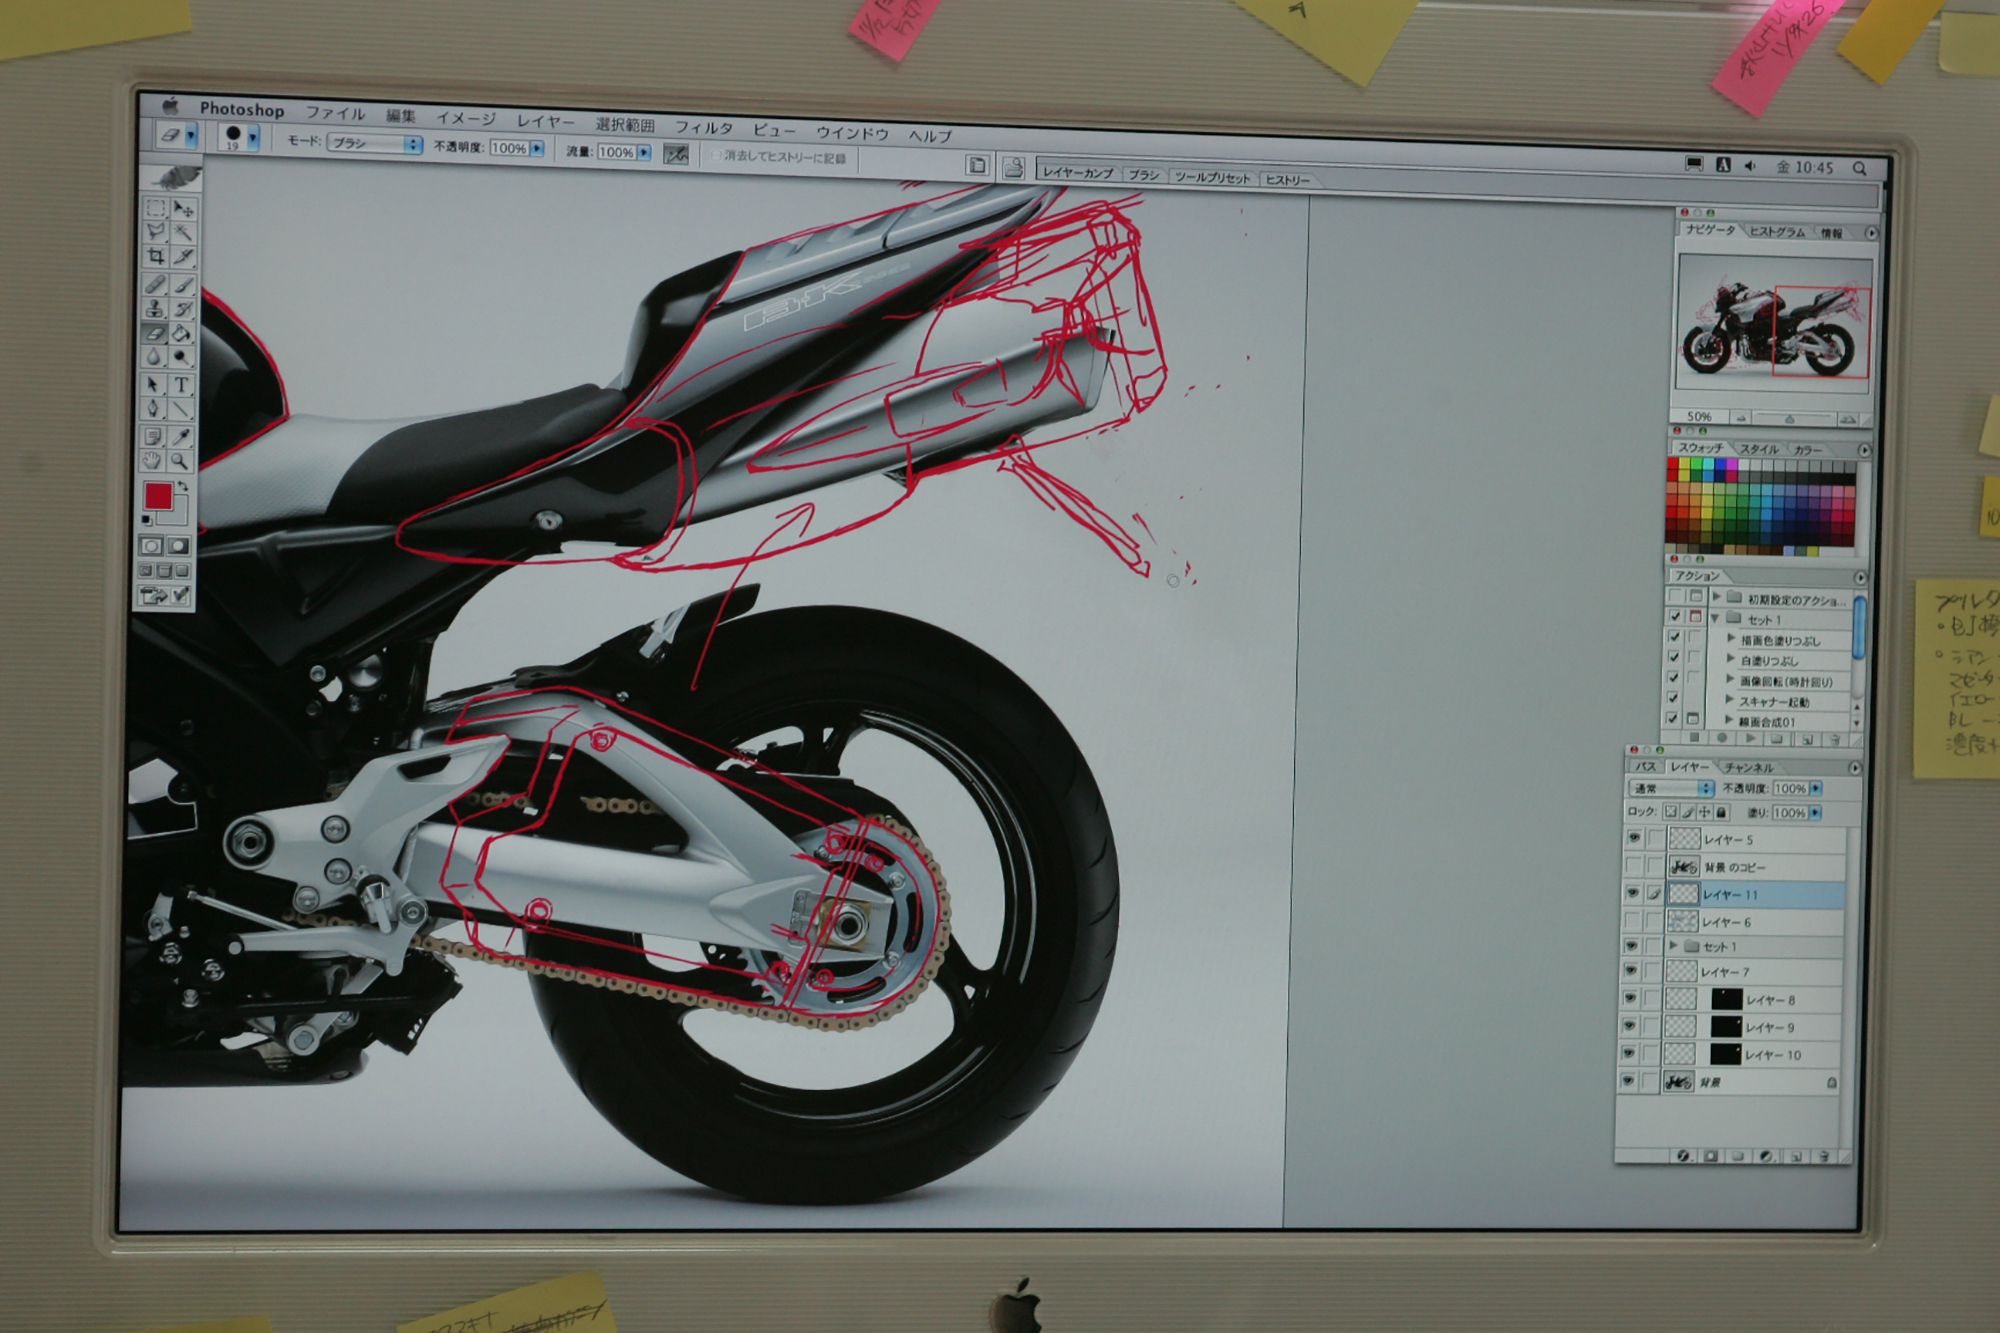
Task: Swap foreground and background colors
Action: pos(183,486)
